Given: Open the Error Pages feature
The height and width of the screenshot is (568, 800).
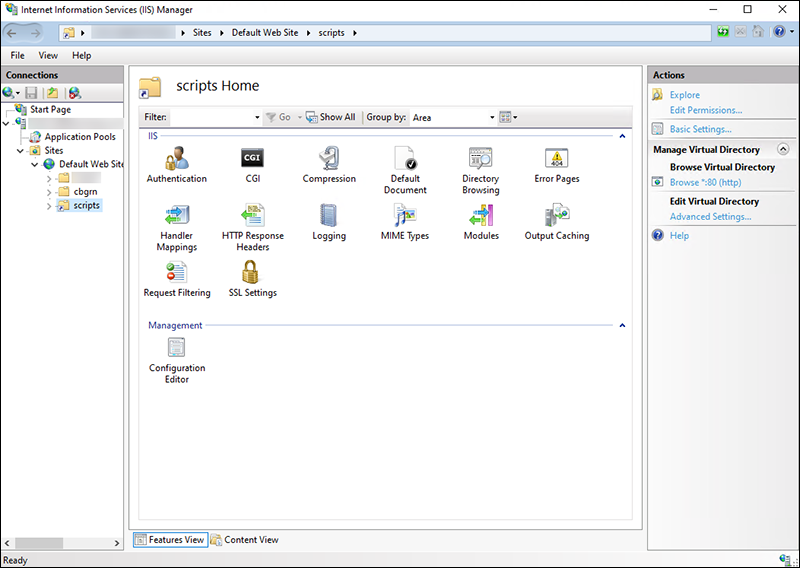Looking at the screenshot, I should 557,165.
